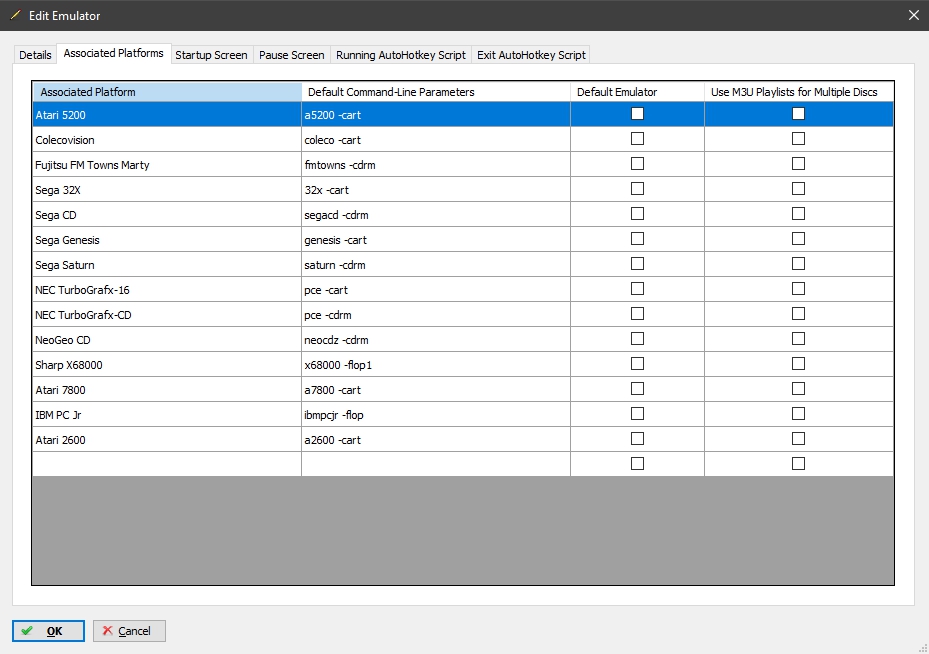929x654 pixels.
Task: Set NeoGeo CD as default emulator
Action: [638, 338]
